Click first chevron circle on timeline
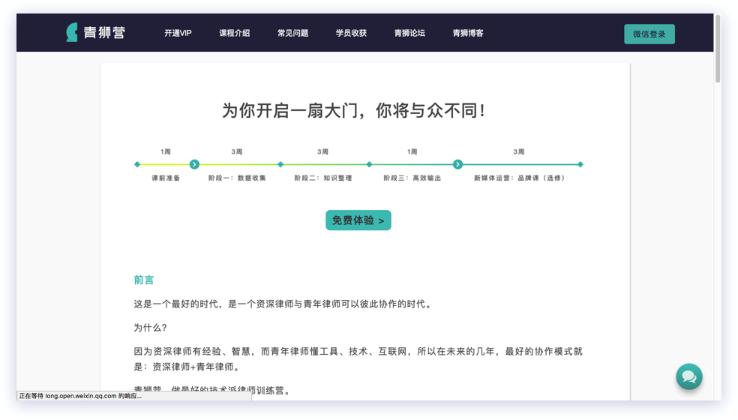The image size is (738, 420). click(194, 164)
